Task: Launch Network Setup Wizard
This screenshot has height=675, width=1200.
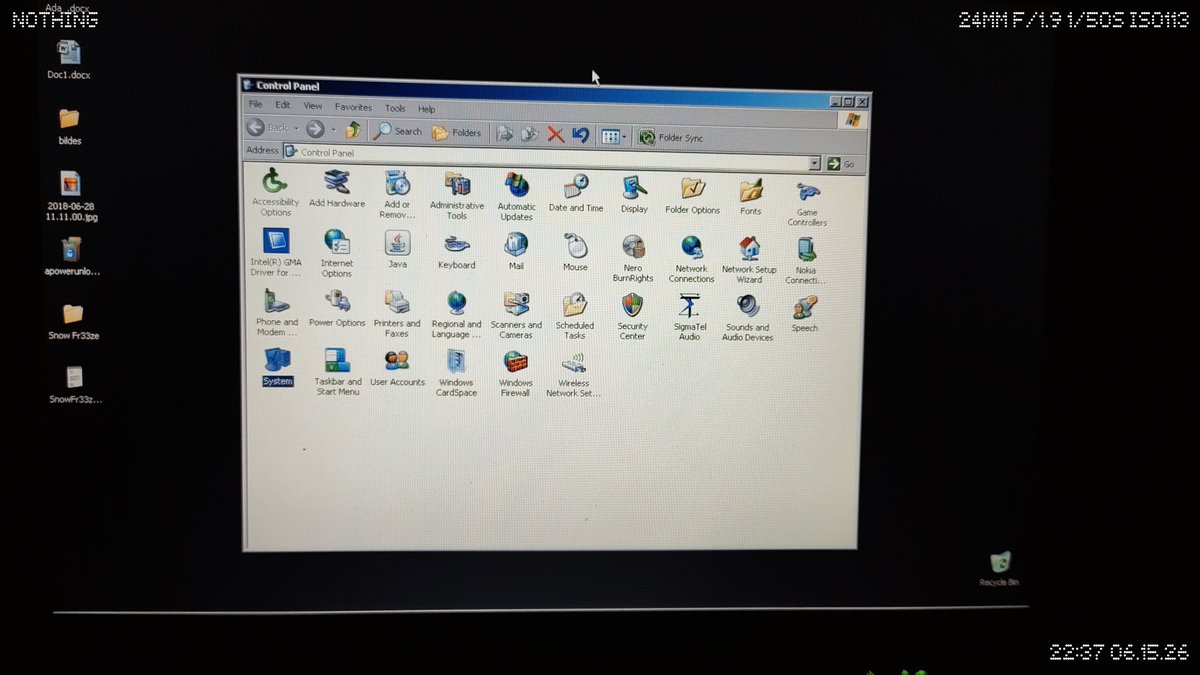Action: click(749, 260)
